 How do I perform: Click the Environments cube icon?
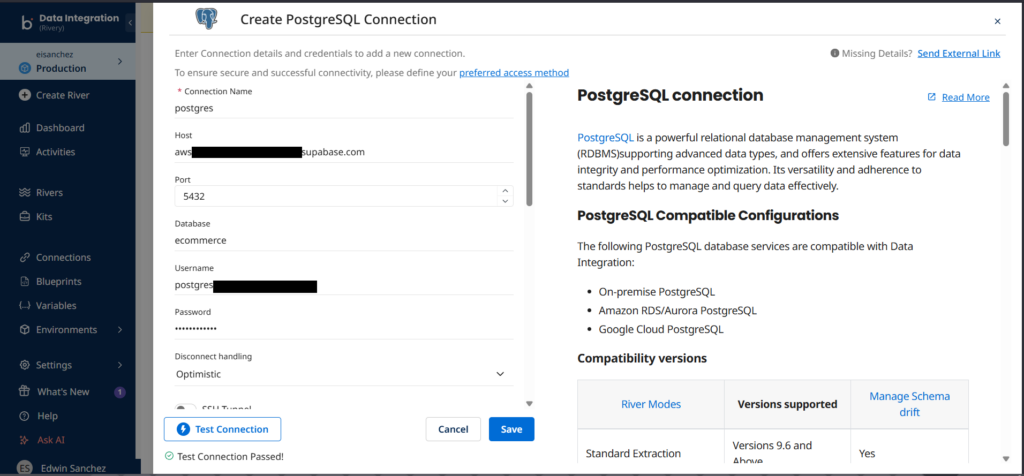point(25,330)
